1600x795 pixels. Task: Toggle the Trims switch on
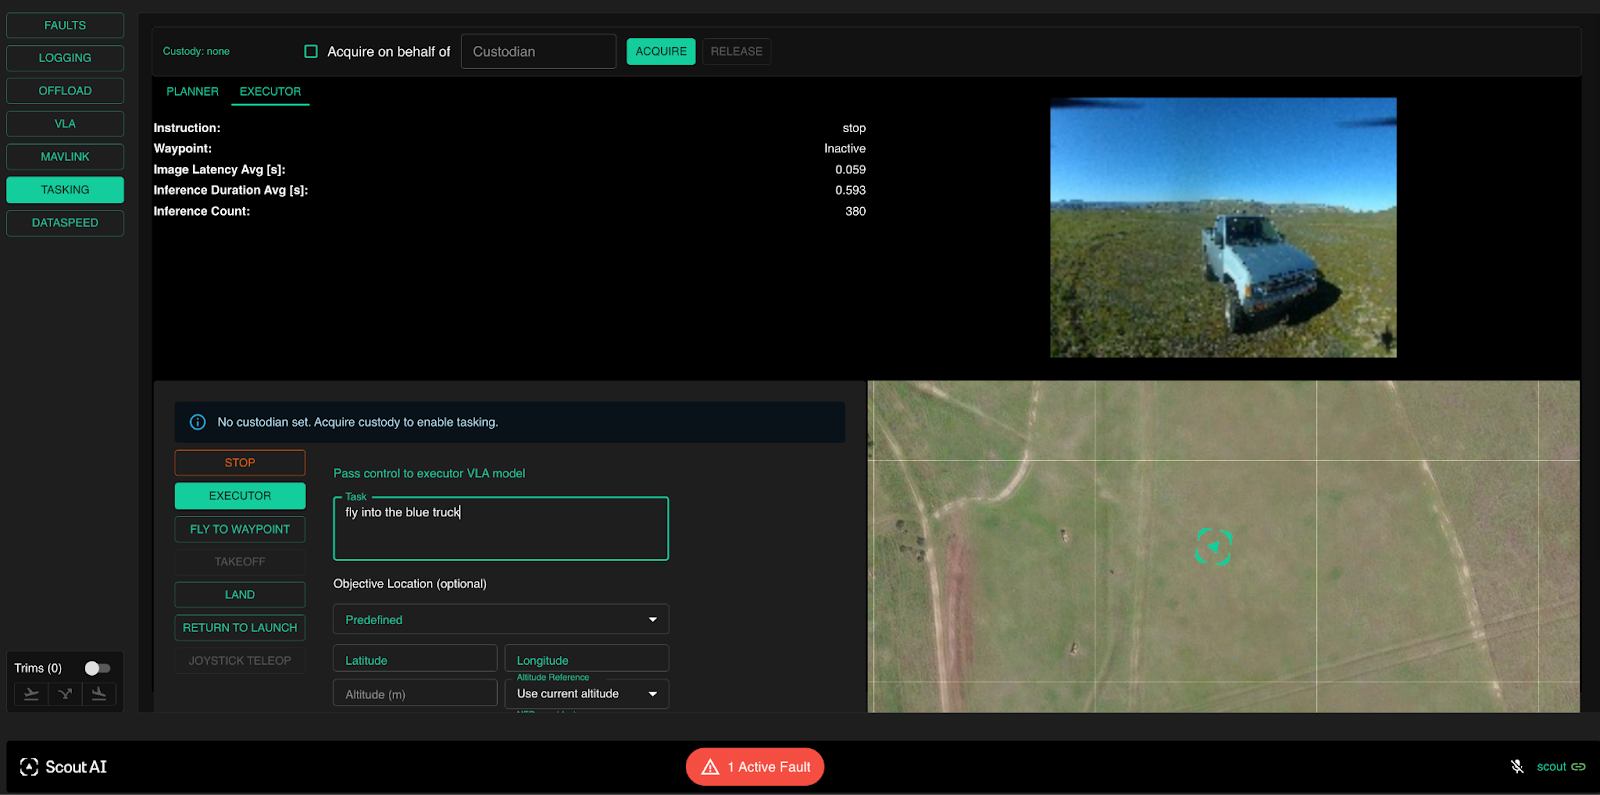click(x=97, y=668)
